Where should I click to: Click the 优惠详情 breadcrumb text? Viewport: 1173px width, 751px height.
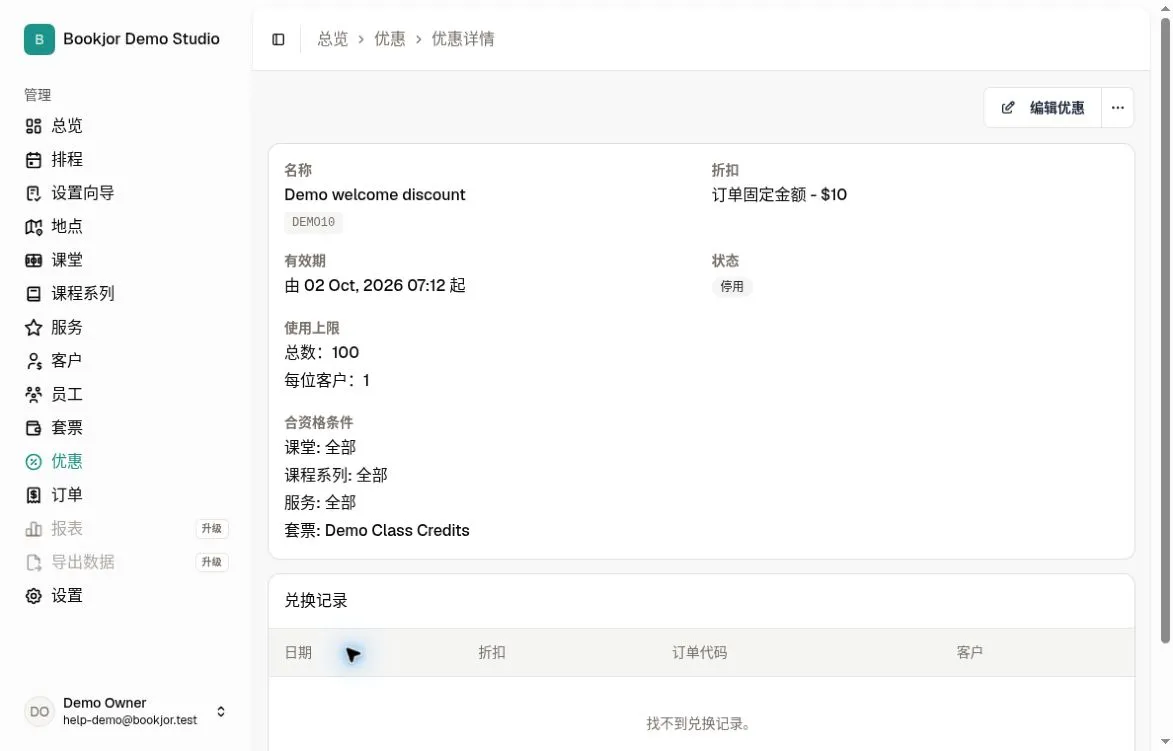[x=463, y=39]
